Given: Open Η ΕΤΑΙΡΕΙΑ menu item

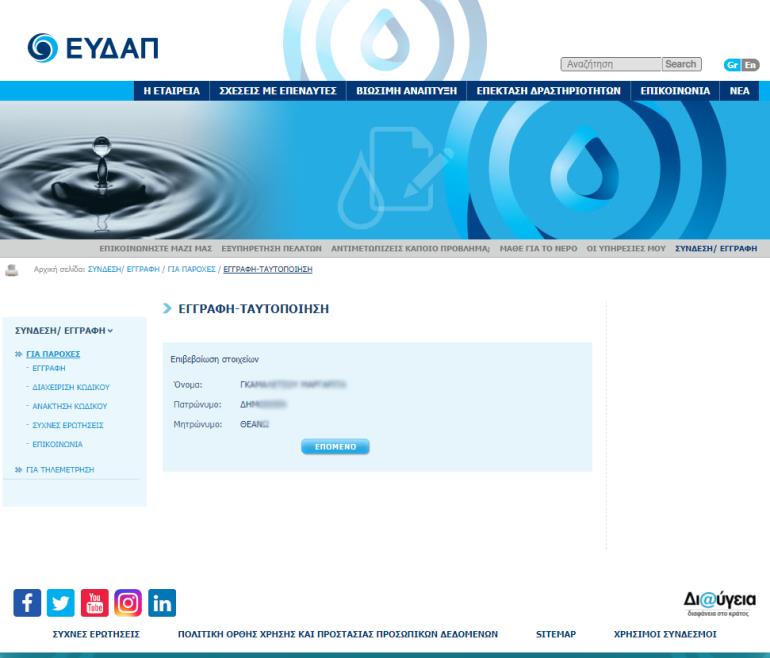Looking at the screenshot, I should click(x=171, y=90).
